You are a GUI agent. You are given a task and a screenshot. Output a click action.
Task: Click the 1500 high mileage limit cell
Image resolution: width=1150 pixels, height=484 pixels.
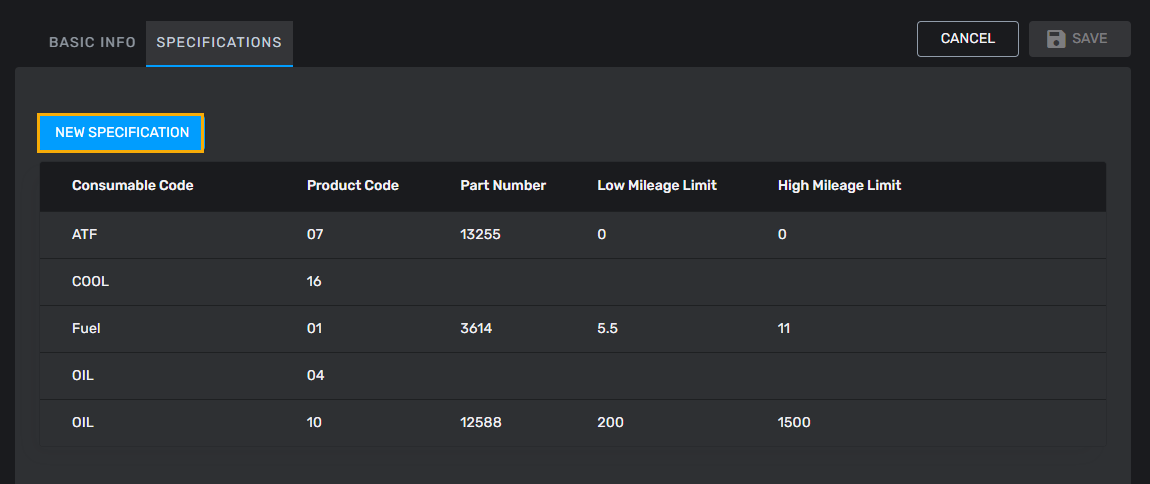[793, 423]
